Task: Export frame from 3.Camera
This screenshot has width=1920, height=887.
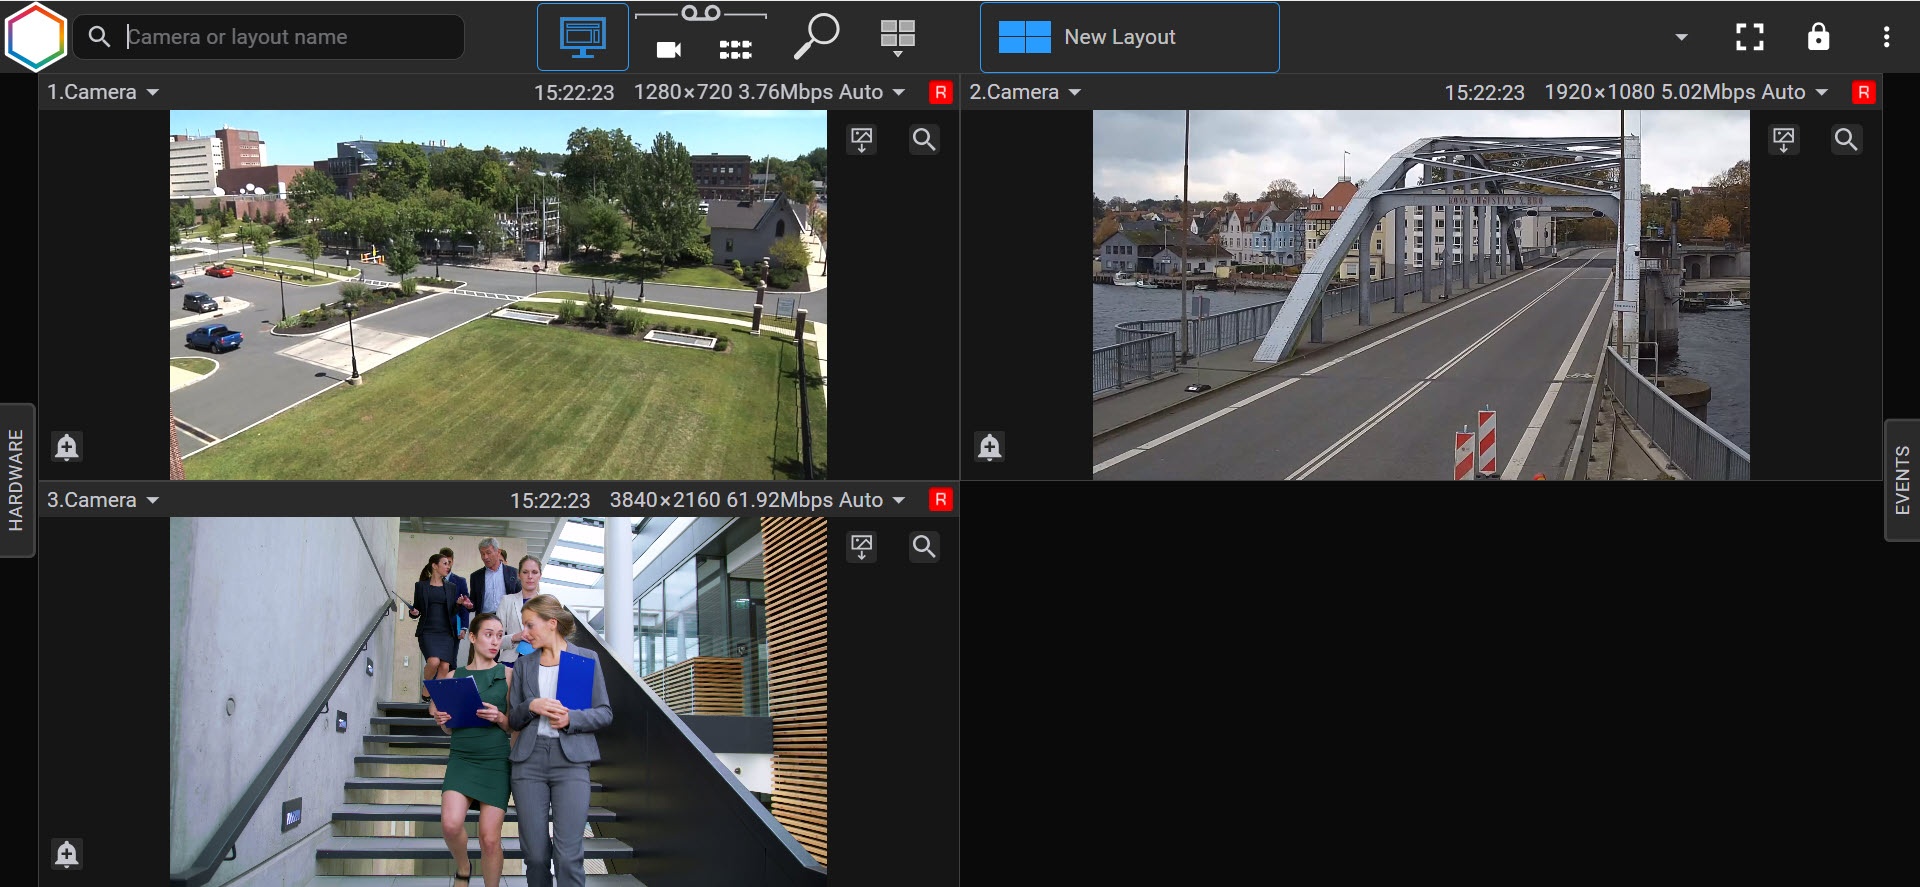Action: click(x=862, y=547)
